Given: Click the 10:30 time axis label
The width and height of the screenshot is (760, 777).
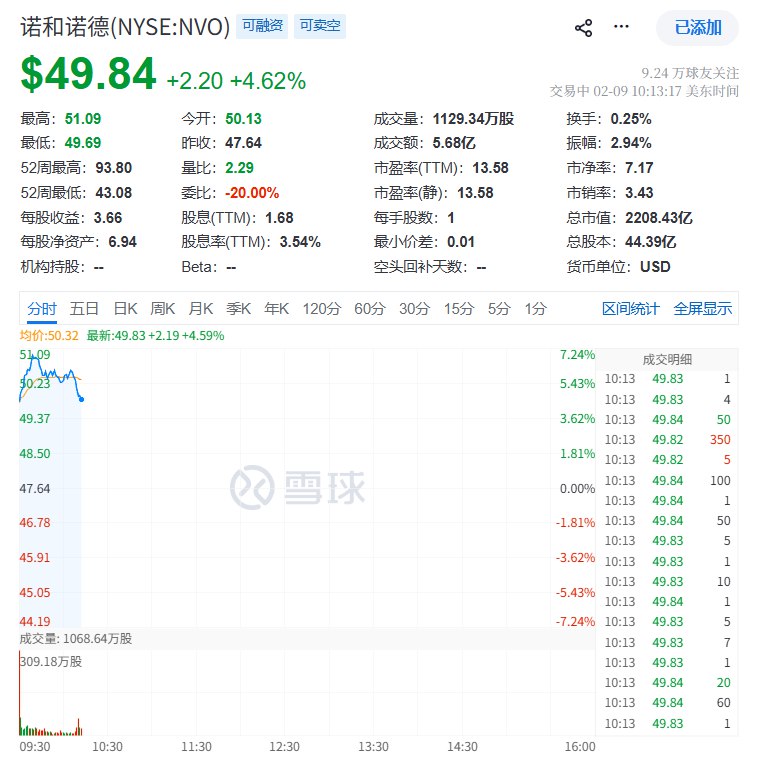Looking at the screenshot, I should coord(107,746).
